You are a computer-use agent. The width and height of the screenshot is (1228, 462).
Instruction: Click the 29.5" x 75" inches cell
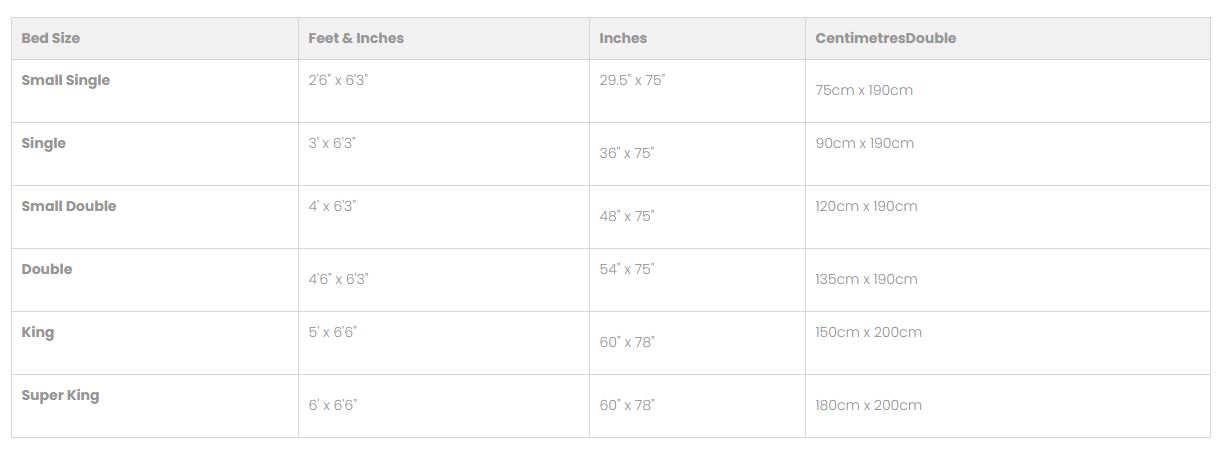pos(632,80)
